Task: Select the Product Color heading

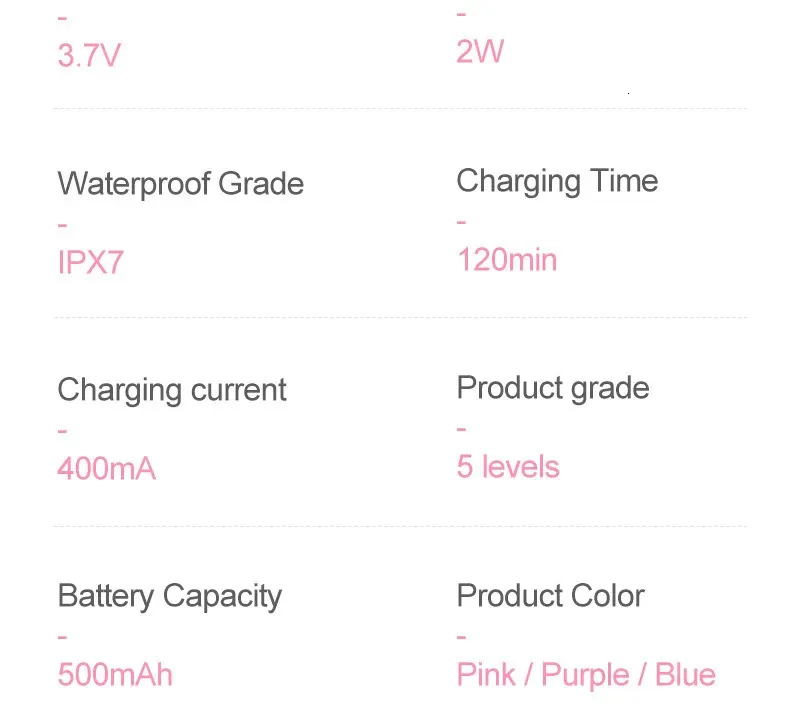Action: pyautogui.click(x=551, y=596)
